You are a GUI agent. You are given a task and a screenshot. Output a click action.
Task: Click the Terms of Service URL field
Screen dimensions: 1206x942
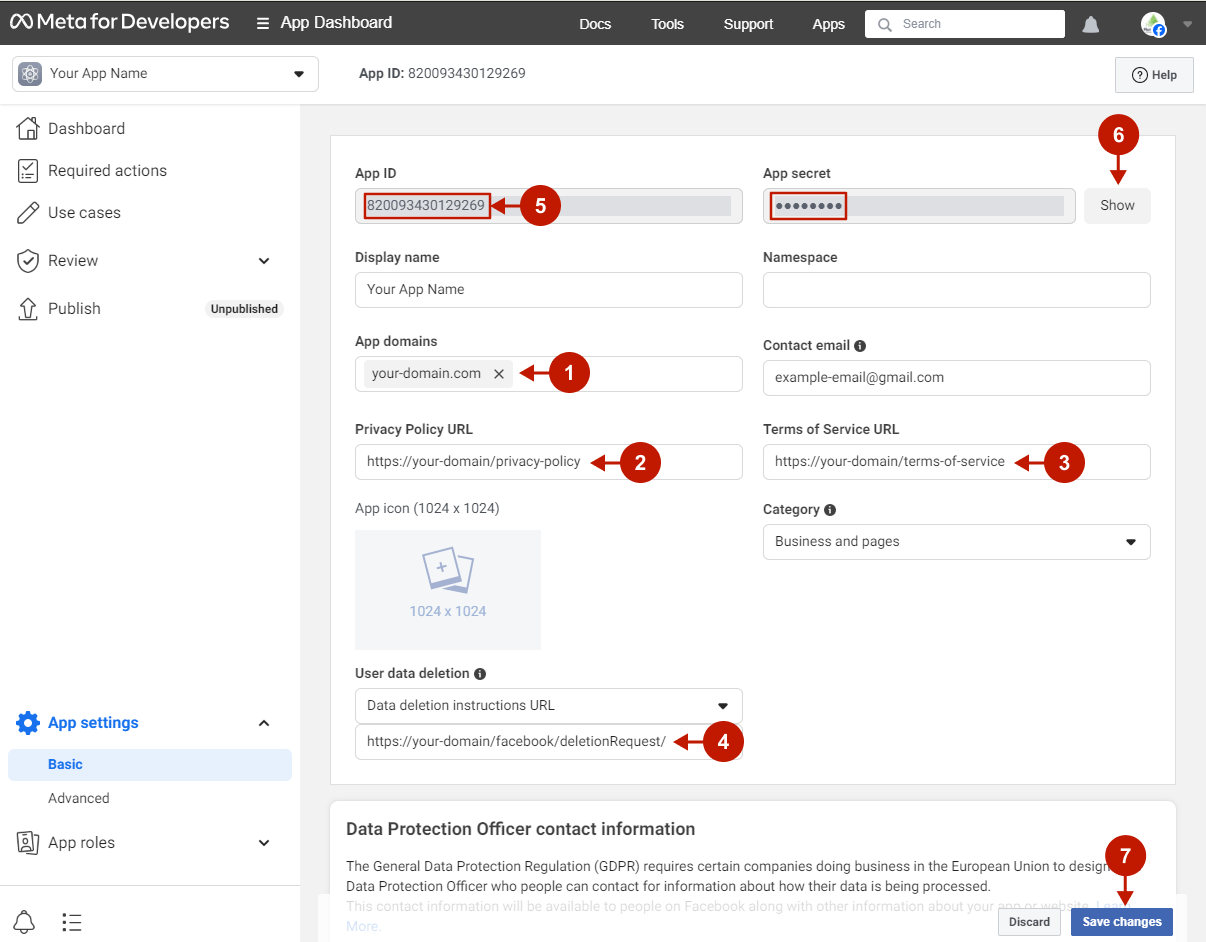(x=957, y=462)
